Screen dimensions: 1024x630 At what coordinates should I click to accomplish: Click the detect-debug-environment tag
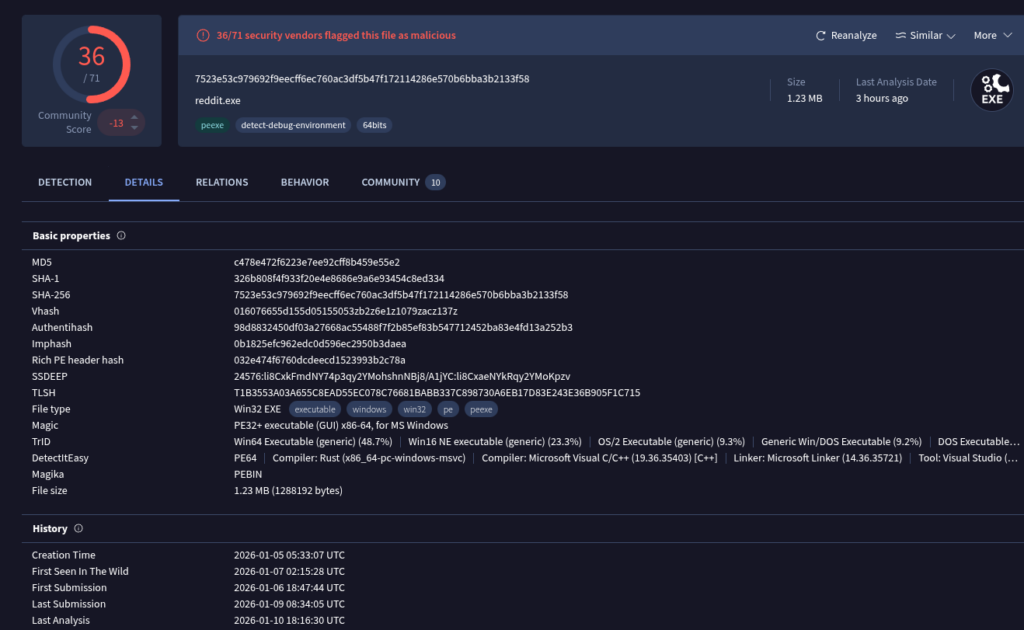(294, 125)
